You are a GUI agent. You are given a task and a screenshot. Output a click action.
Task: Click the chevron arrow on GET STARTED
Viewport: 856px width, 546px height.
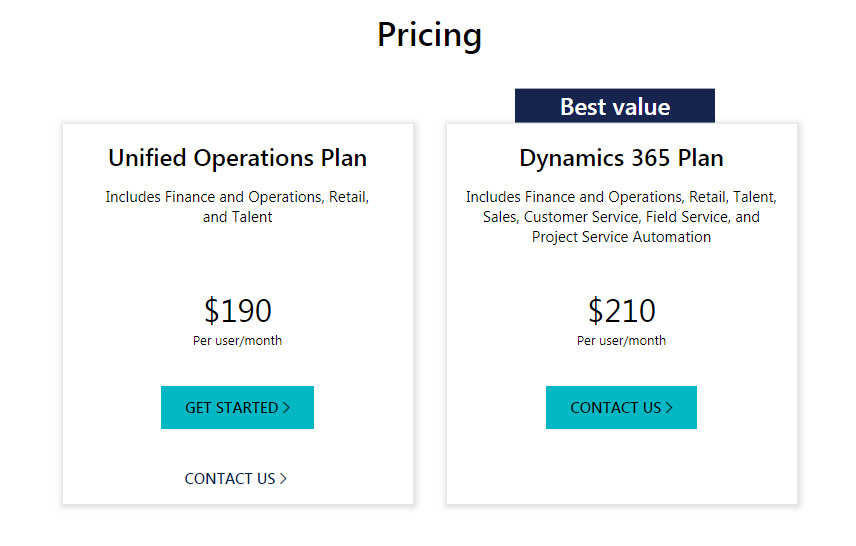tap(286, 407)
